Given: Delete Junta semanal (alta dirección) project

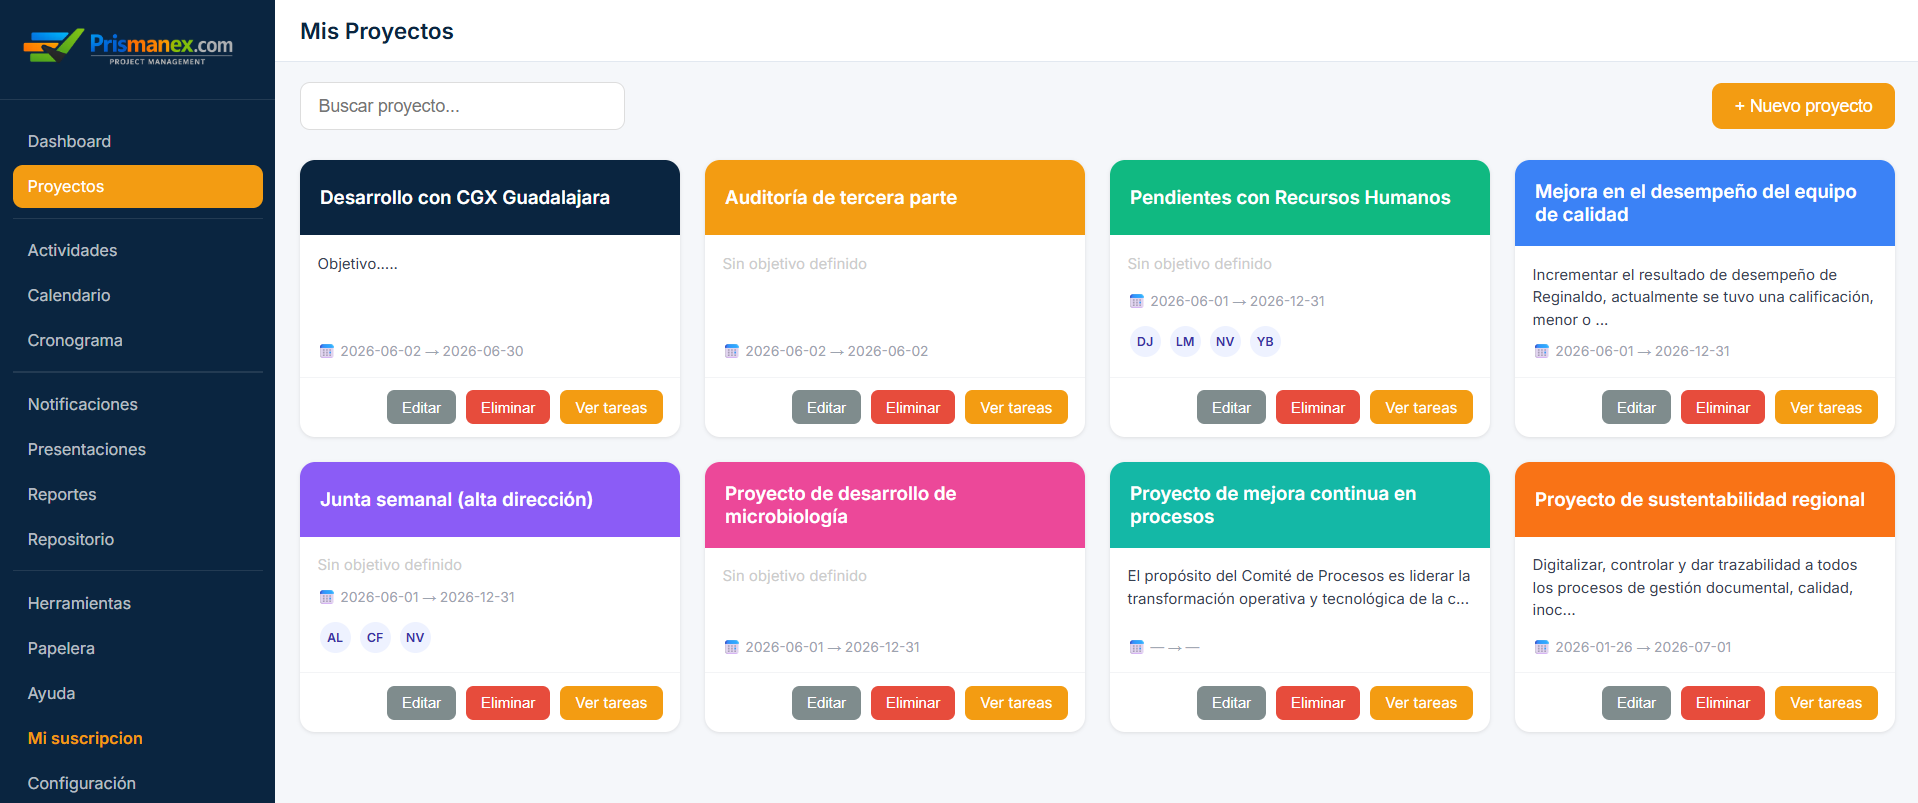Looking at the screenshot, I should (508, 703).
